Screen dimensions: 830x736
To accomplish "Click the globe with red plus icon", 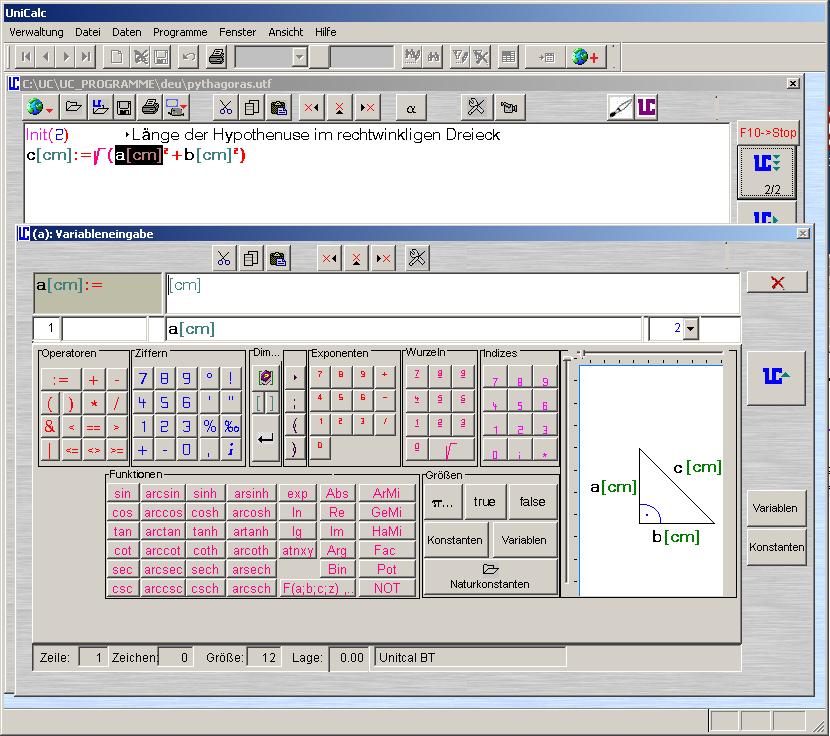I will pos(585,57).
